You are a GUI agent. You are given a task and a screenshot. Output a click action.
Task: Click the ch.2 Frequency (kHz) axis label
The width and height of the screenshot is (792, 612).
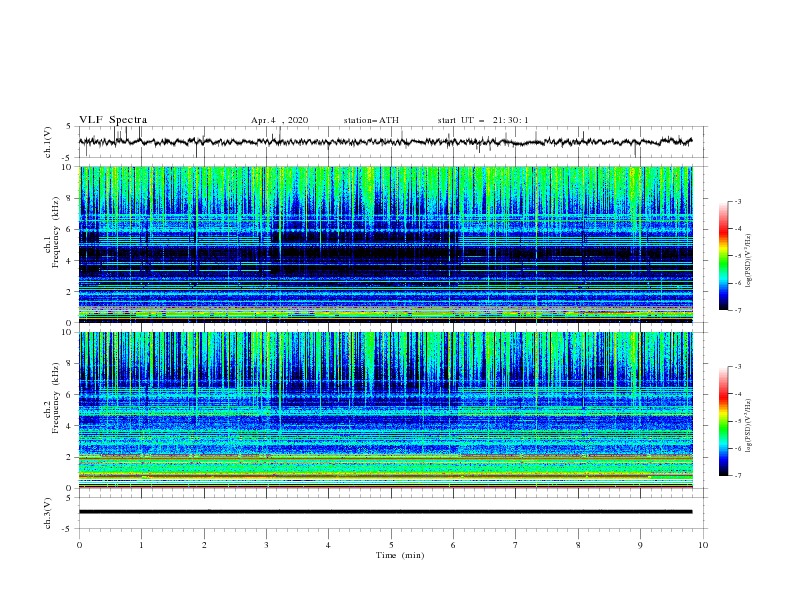pyautogui.click(x=52, y=398)
